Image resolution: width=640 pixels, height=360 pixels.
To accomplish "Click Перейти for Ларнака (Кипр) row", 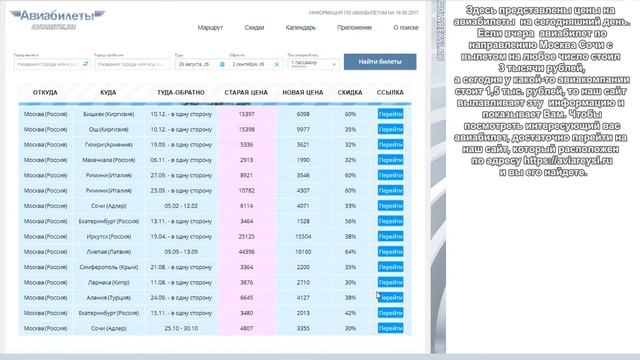I will (x=391, y=282).
